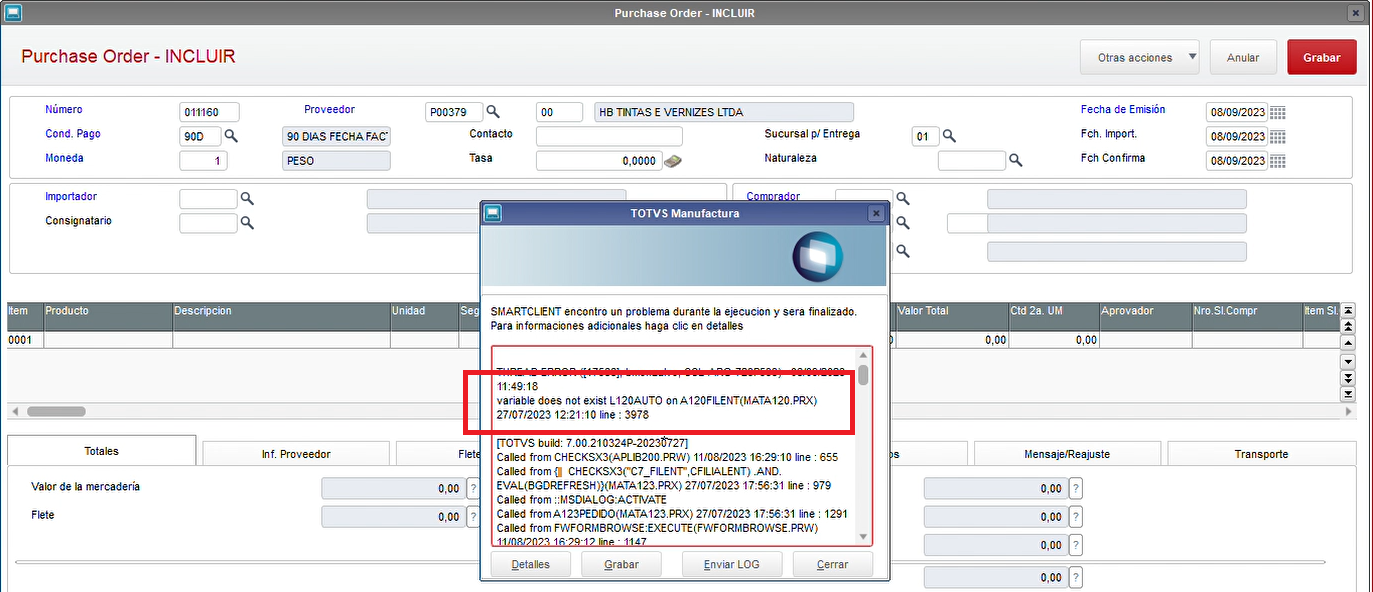Click the Fecha de Emisión date field
Viewport: 1373px width, 592px height.
(x=1236, y=112)
